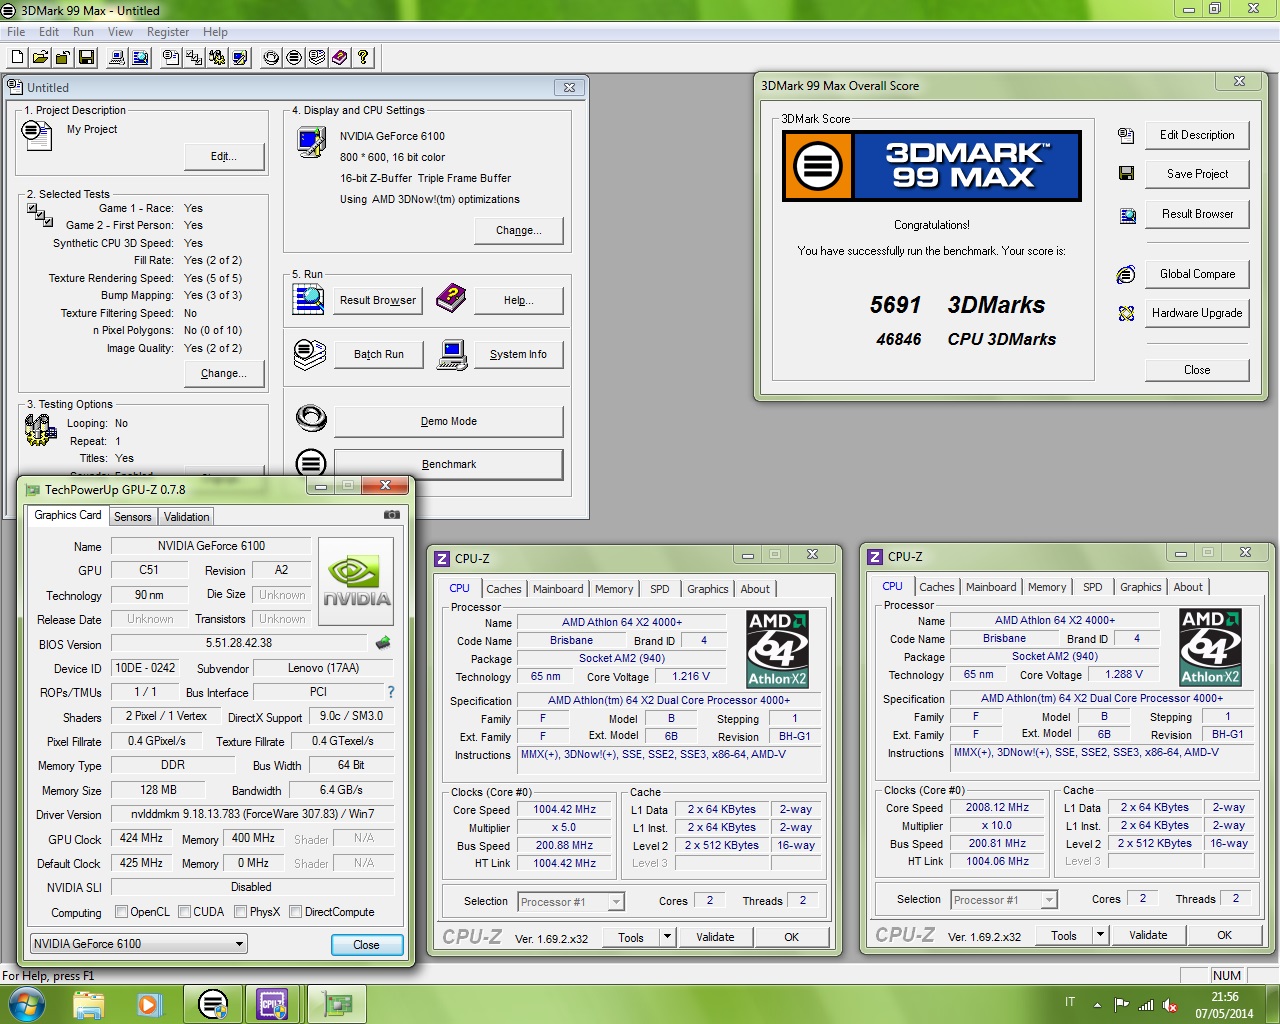Viewport: 1280px width, 1024px height.
Task: Click the Demo Mode button
Action: (449, 421)
